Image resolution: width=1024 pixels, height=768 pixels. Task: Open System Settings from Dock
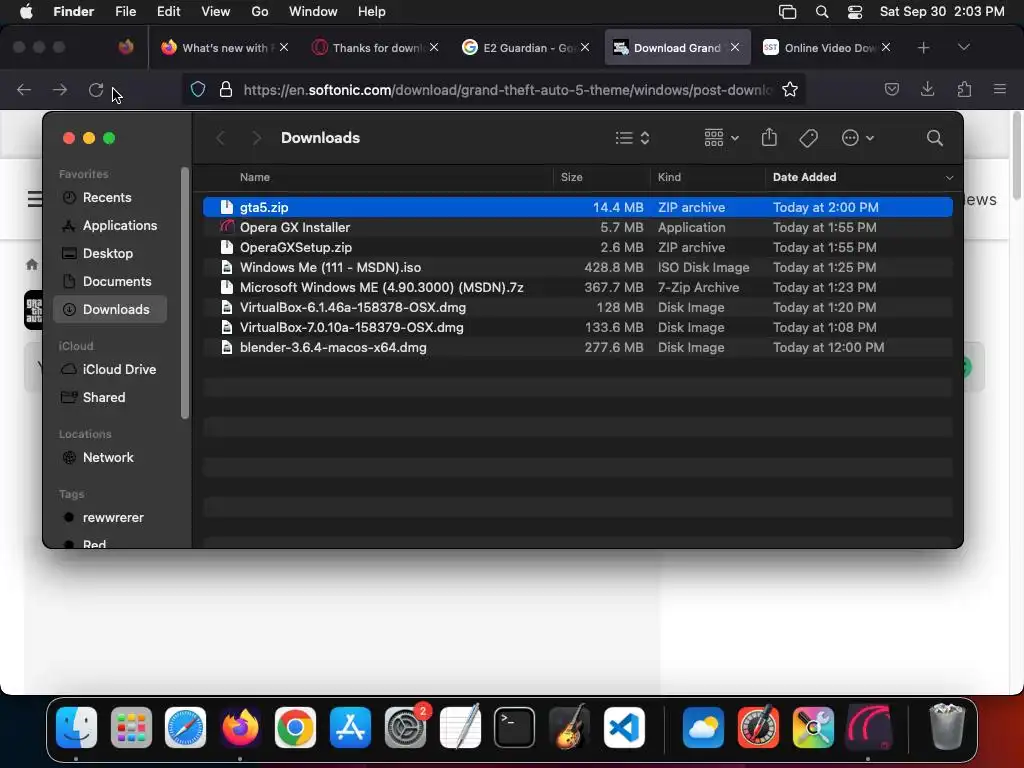tap(405, 727)
